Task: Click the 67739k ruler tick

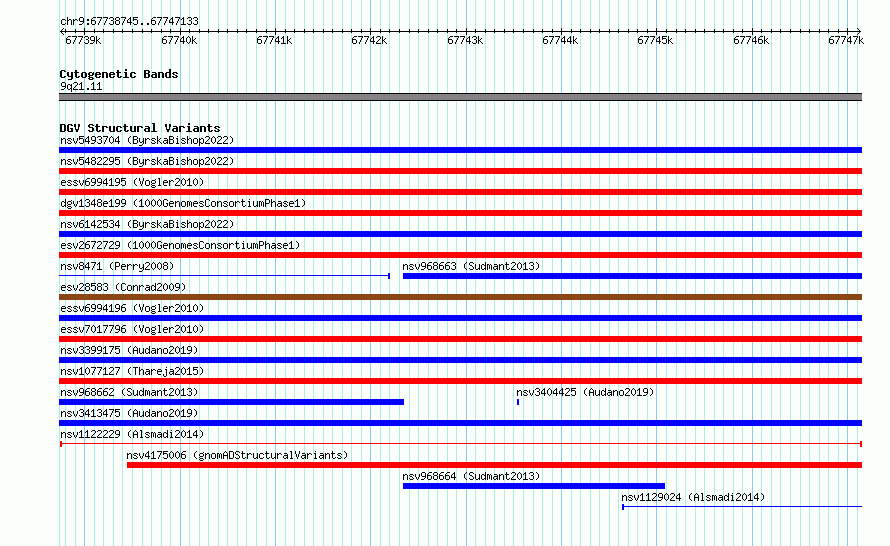Action: [x=83, y=40]
